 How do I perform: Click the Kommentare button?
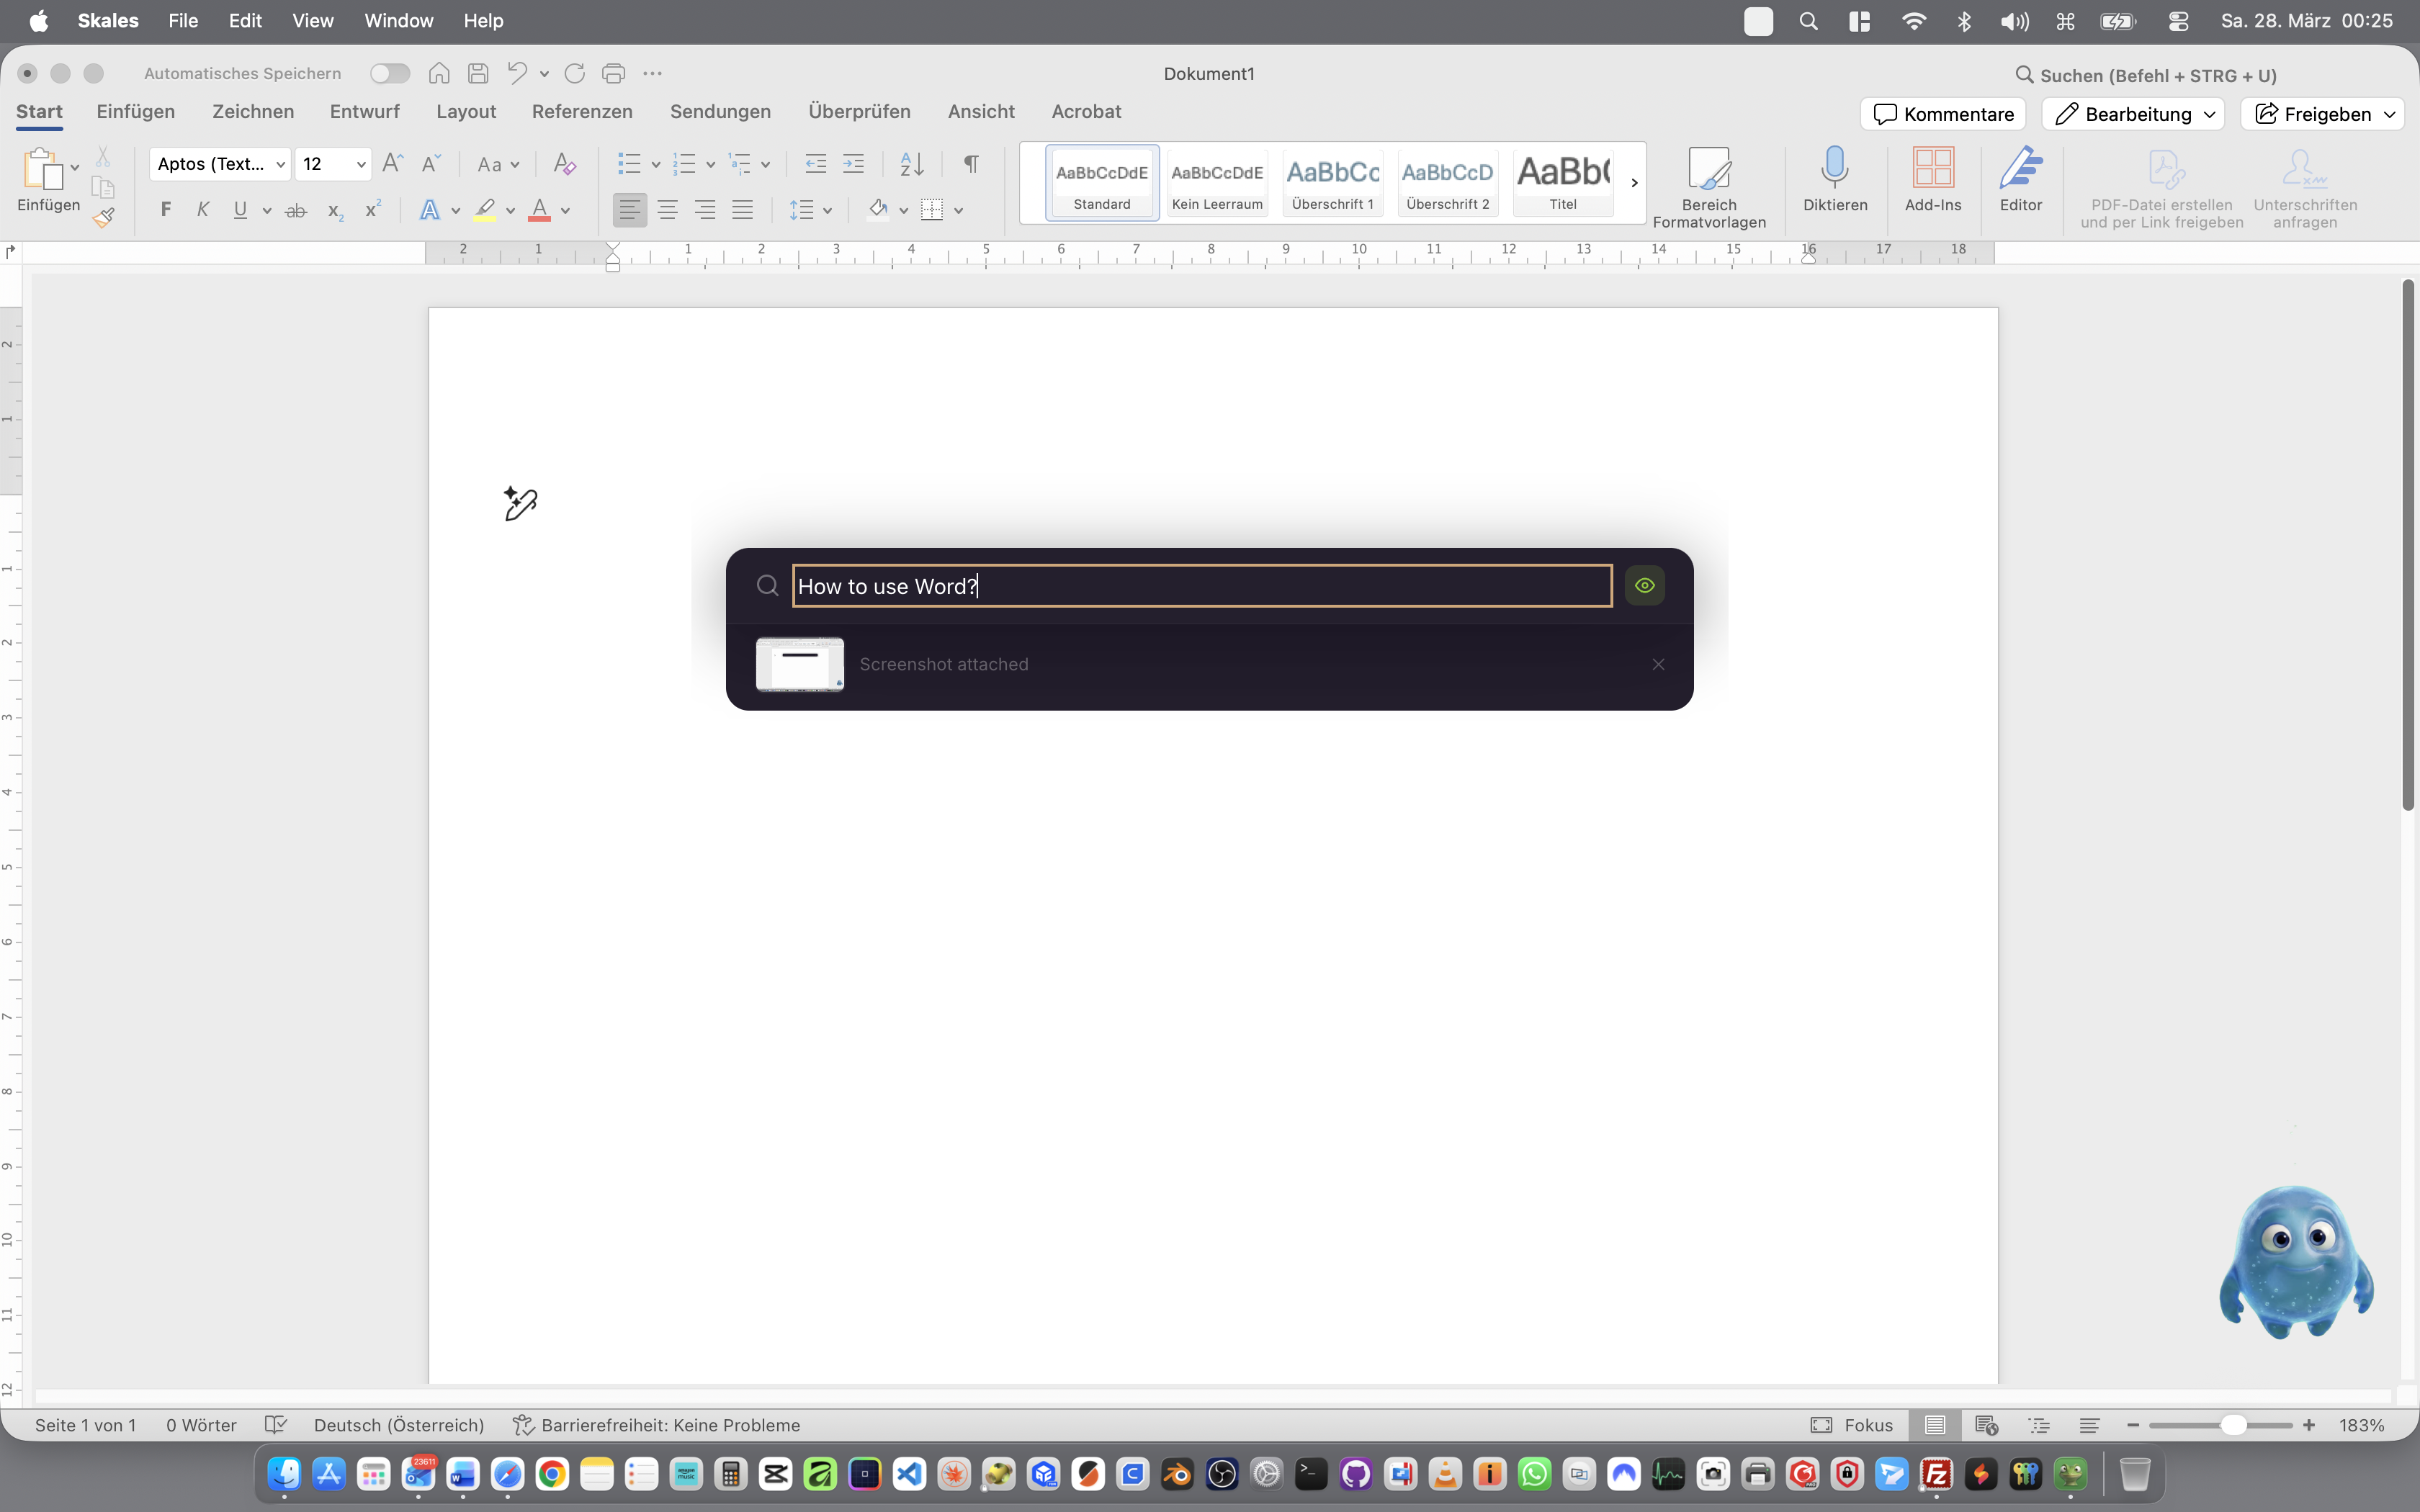(x=1942, y=114)
